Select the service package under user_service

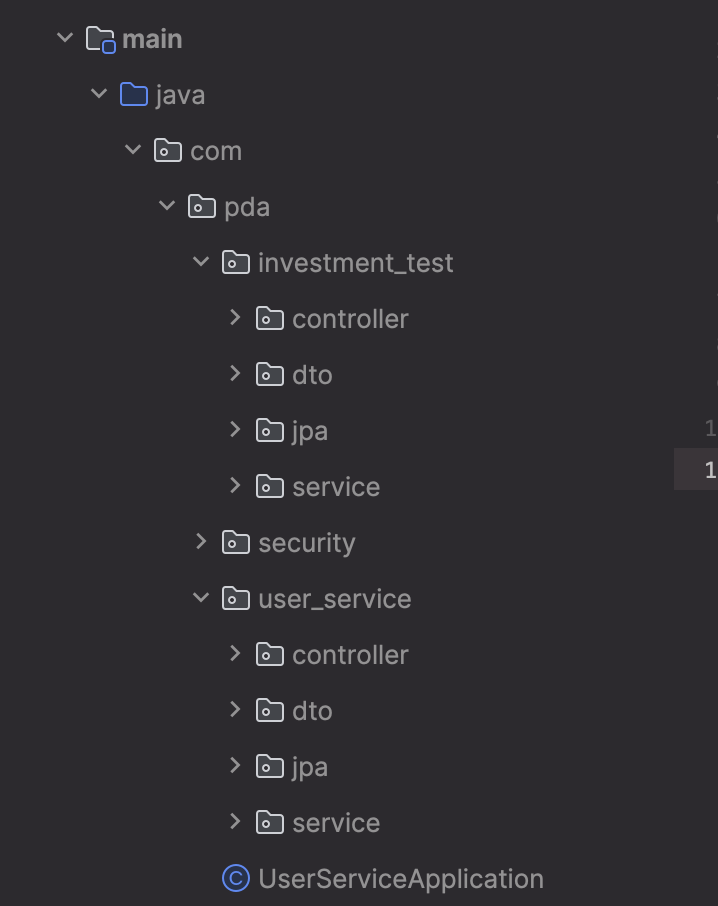click(x=335, y=822)
